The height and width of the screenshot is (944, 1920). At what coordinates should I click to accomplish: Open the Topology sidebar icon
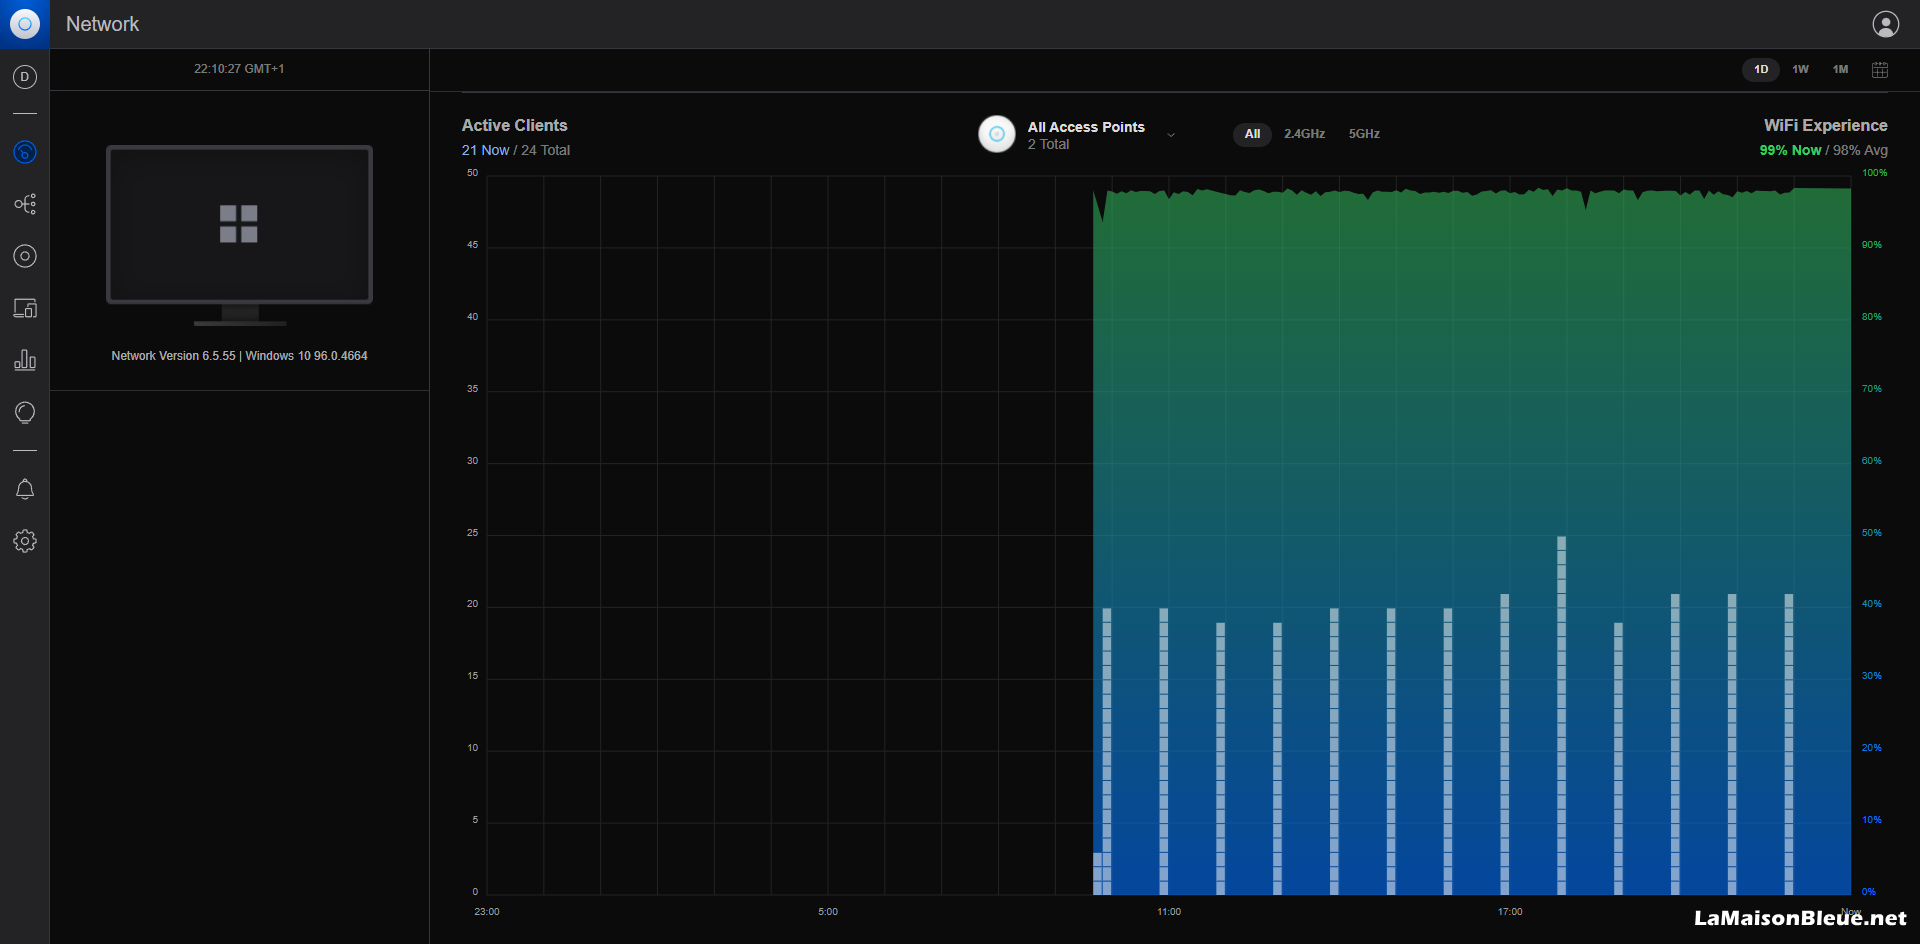coord(25,204)
